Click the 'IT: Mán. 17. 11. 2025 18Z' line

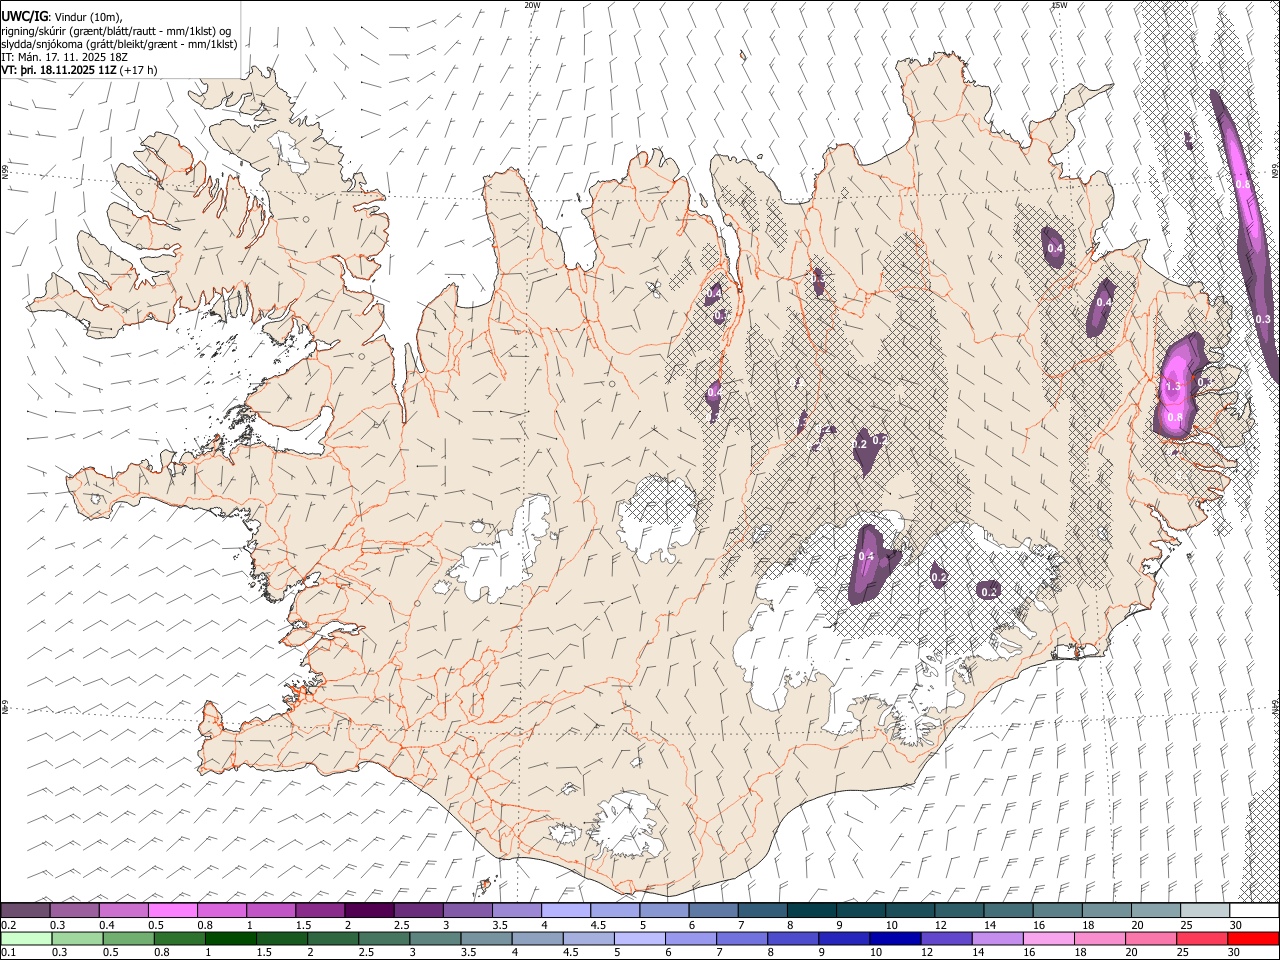[x=64, y=57]
